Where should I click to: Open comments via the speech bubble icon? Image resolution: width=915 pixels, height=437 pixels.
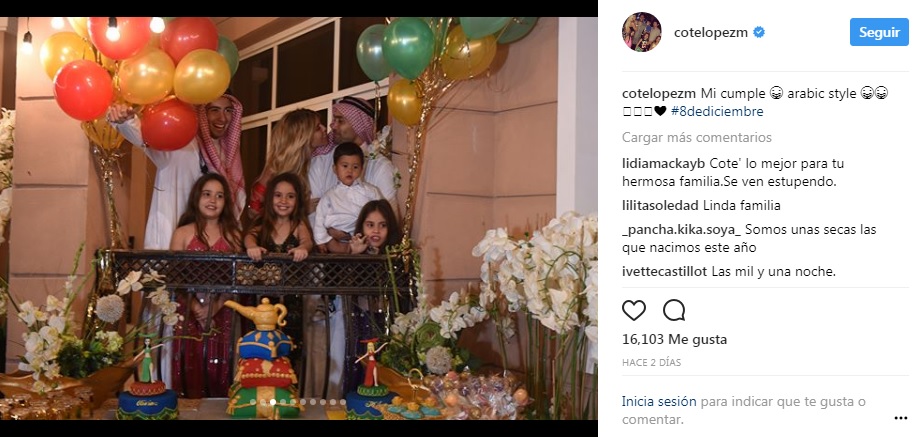674,310
